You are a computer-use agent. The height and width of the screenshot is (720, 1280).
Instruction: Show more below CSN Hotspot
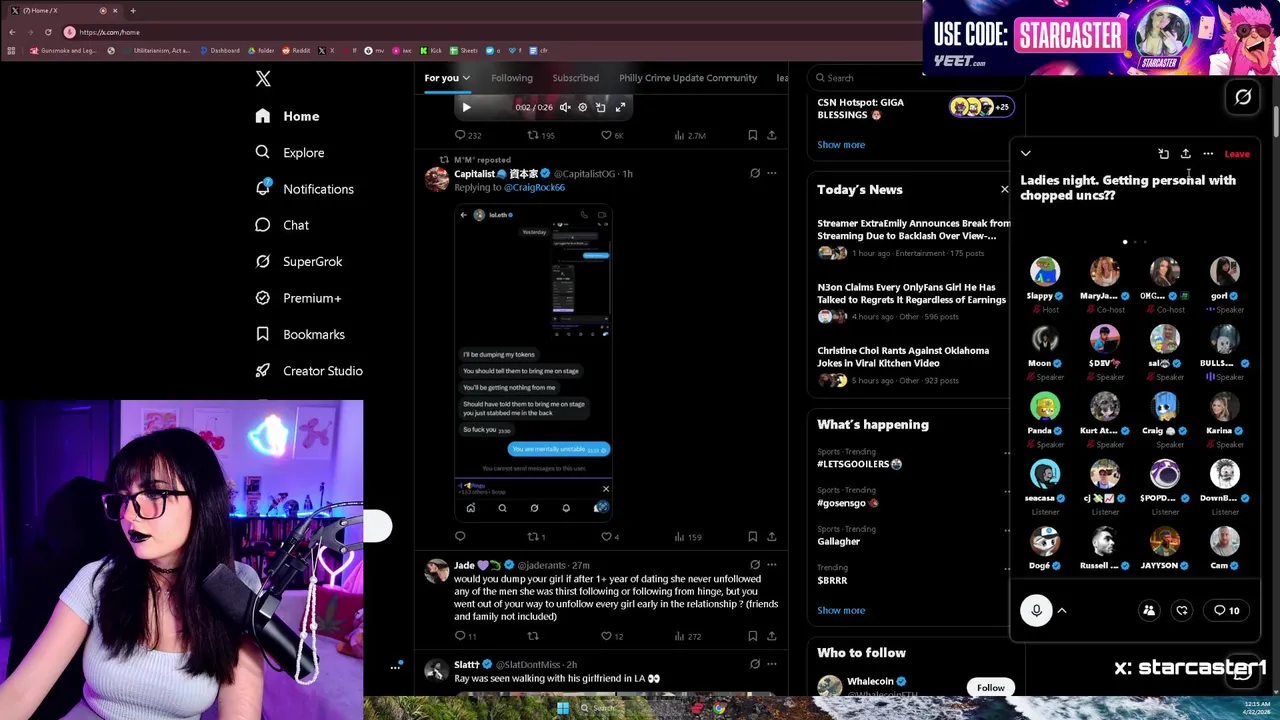(x=841, y=144)
